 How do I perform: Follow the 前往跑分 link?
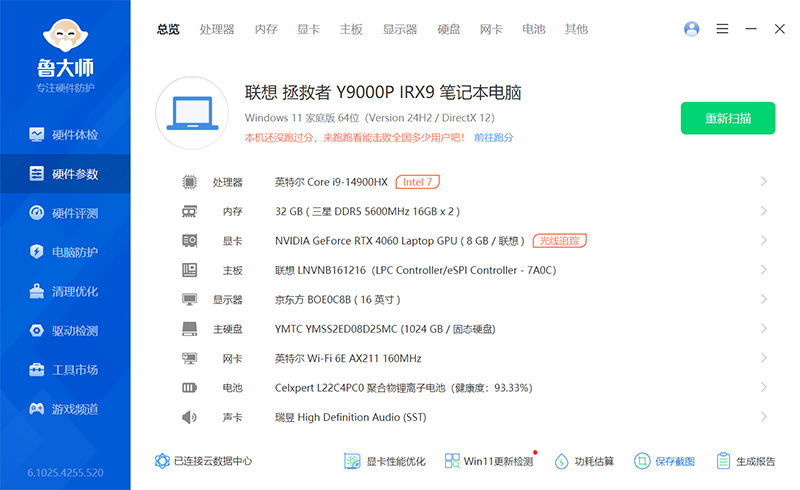tap(493, 137)
